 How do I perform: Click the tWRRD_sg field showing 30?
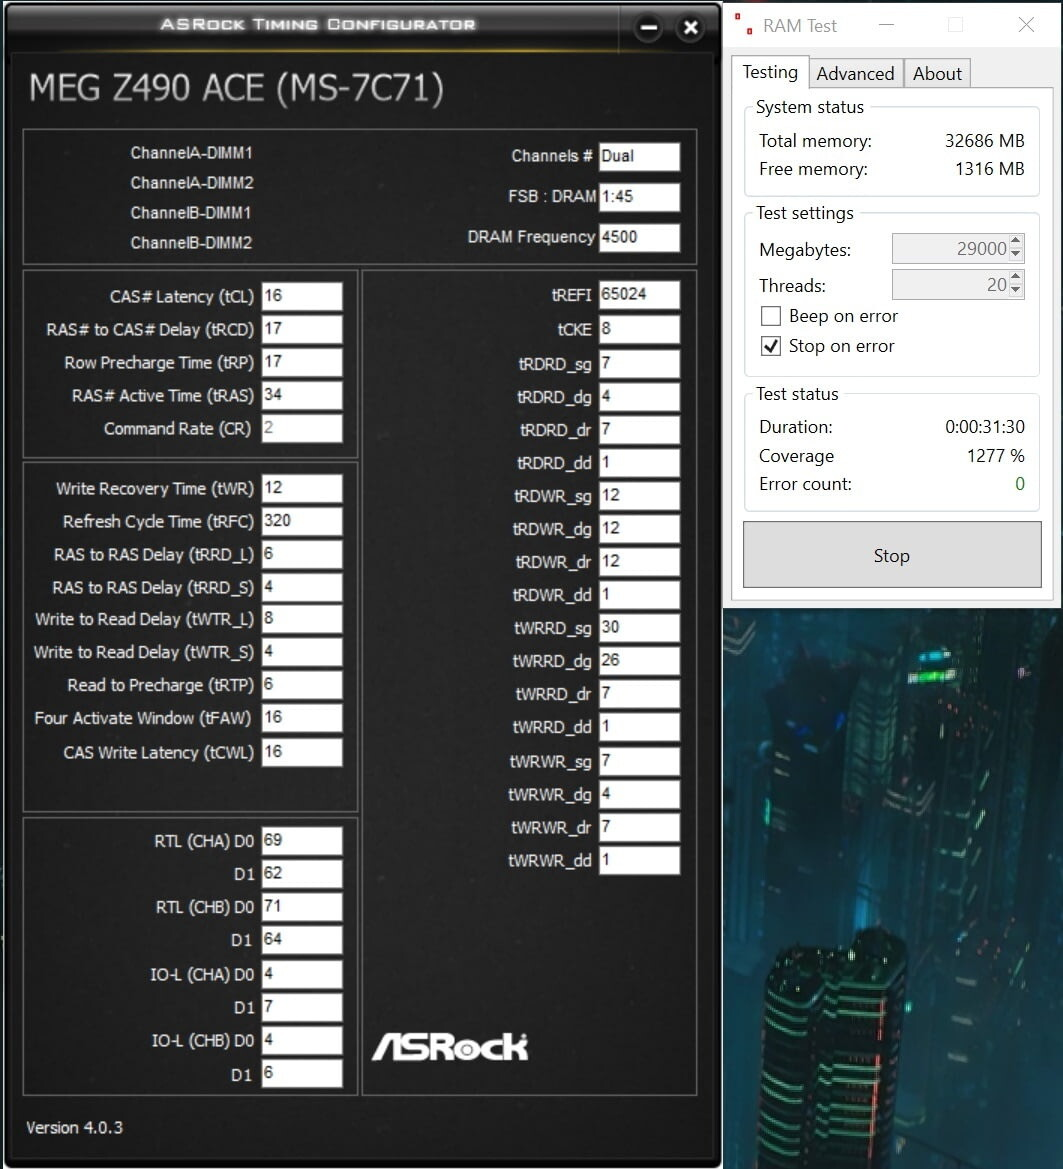(640, 628)
